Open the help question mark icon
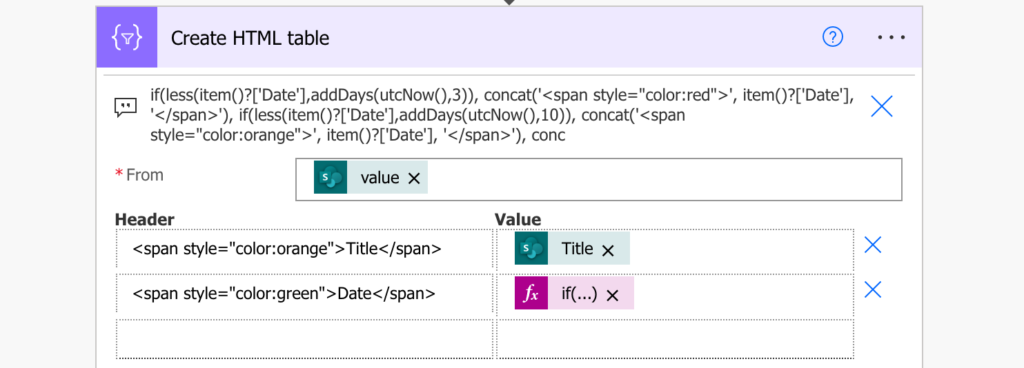 click(832, 37)
